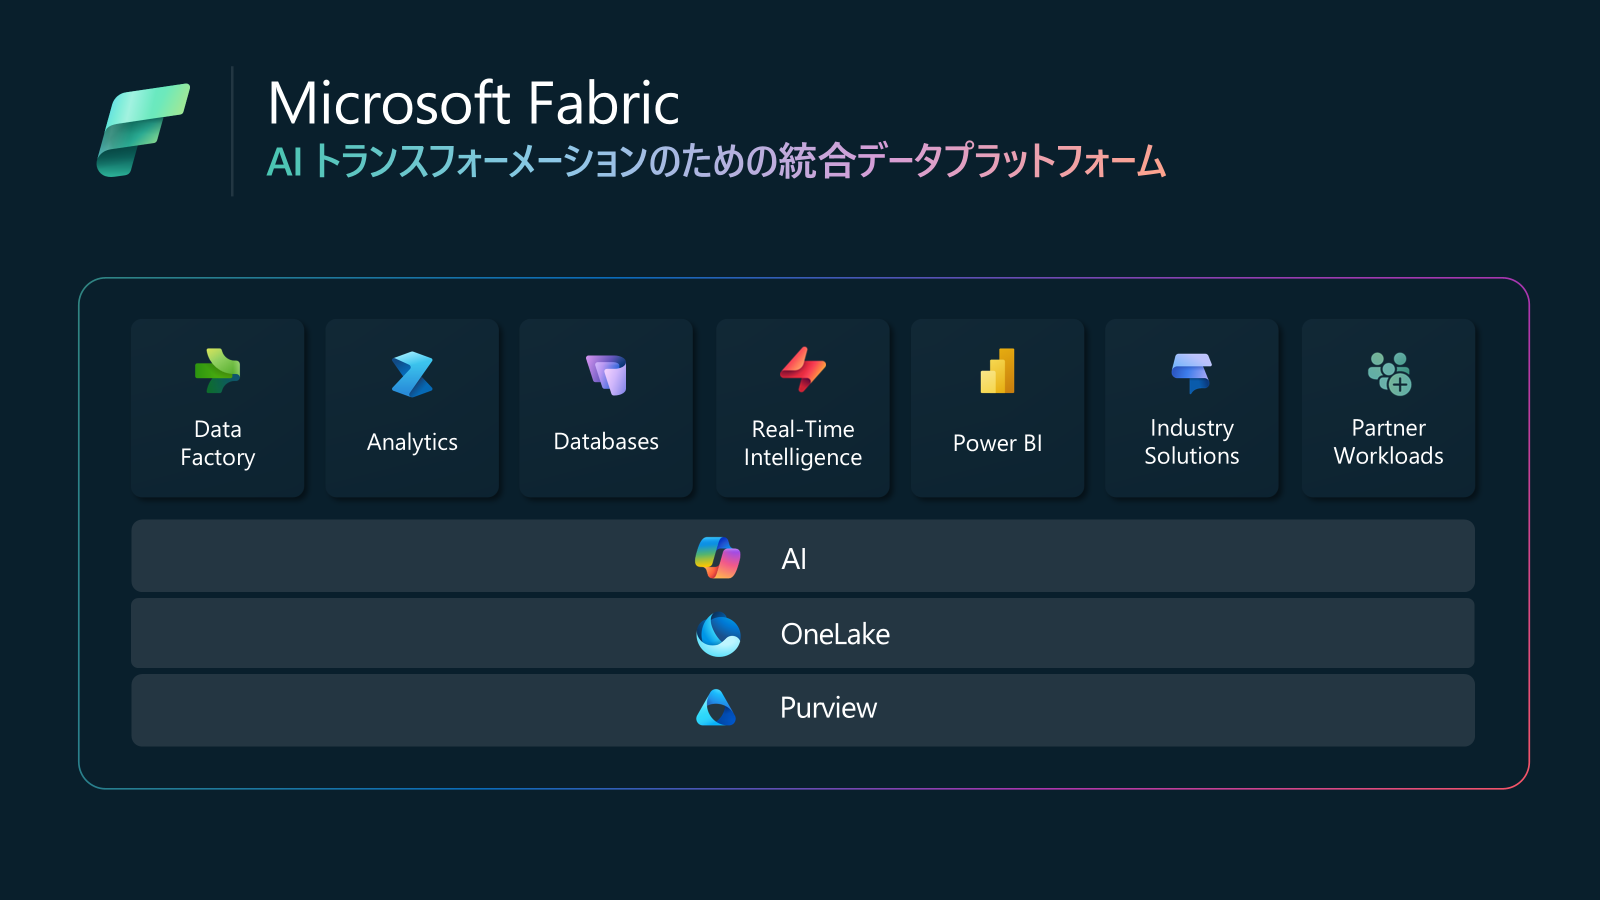This screenshot has height=900, width=1600.
Task: Click the Partner Workloads label
Action: [x=1389, y=441]
